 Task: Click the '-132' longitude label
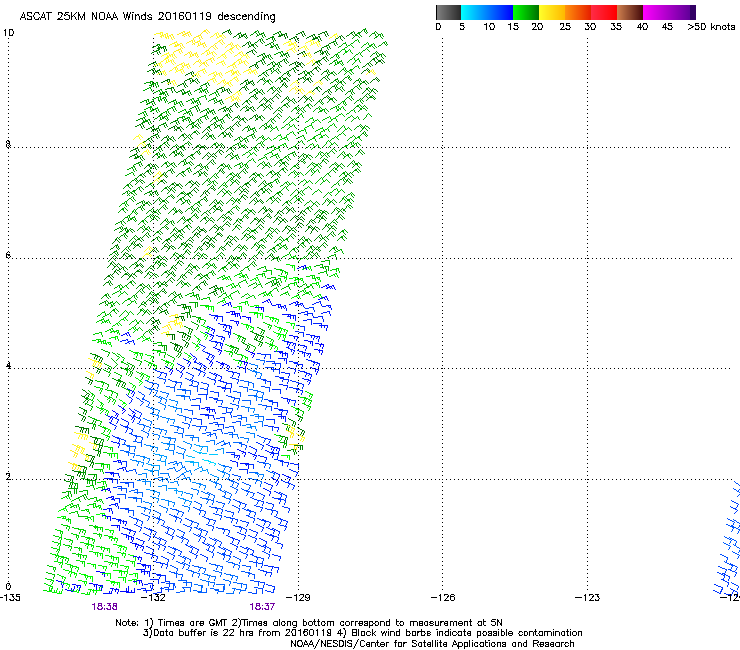pos(153,598)
